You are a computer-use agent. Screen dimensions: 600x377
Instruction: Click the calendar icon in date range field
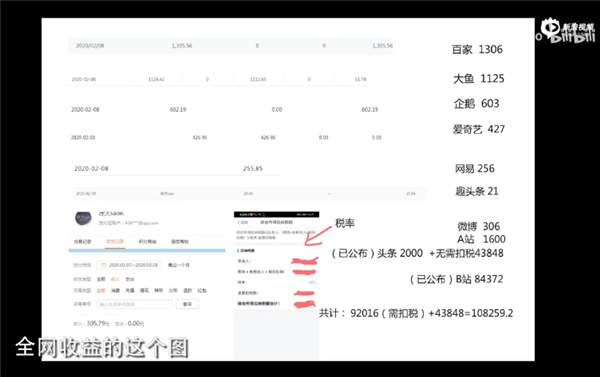[x=103, y=265]
